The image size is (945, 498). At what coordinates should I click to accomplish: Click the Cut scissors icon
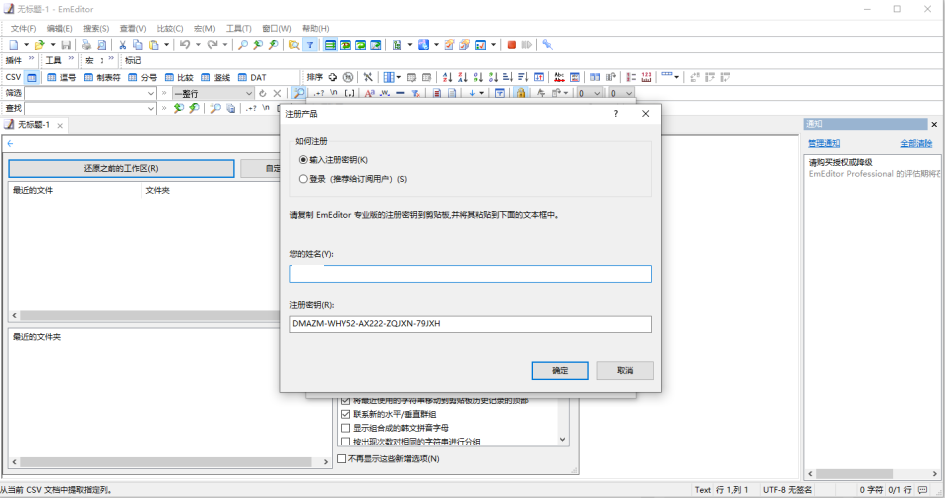click(122, 45)
